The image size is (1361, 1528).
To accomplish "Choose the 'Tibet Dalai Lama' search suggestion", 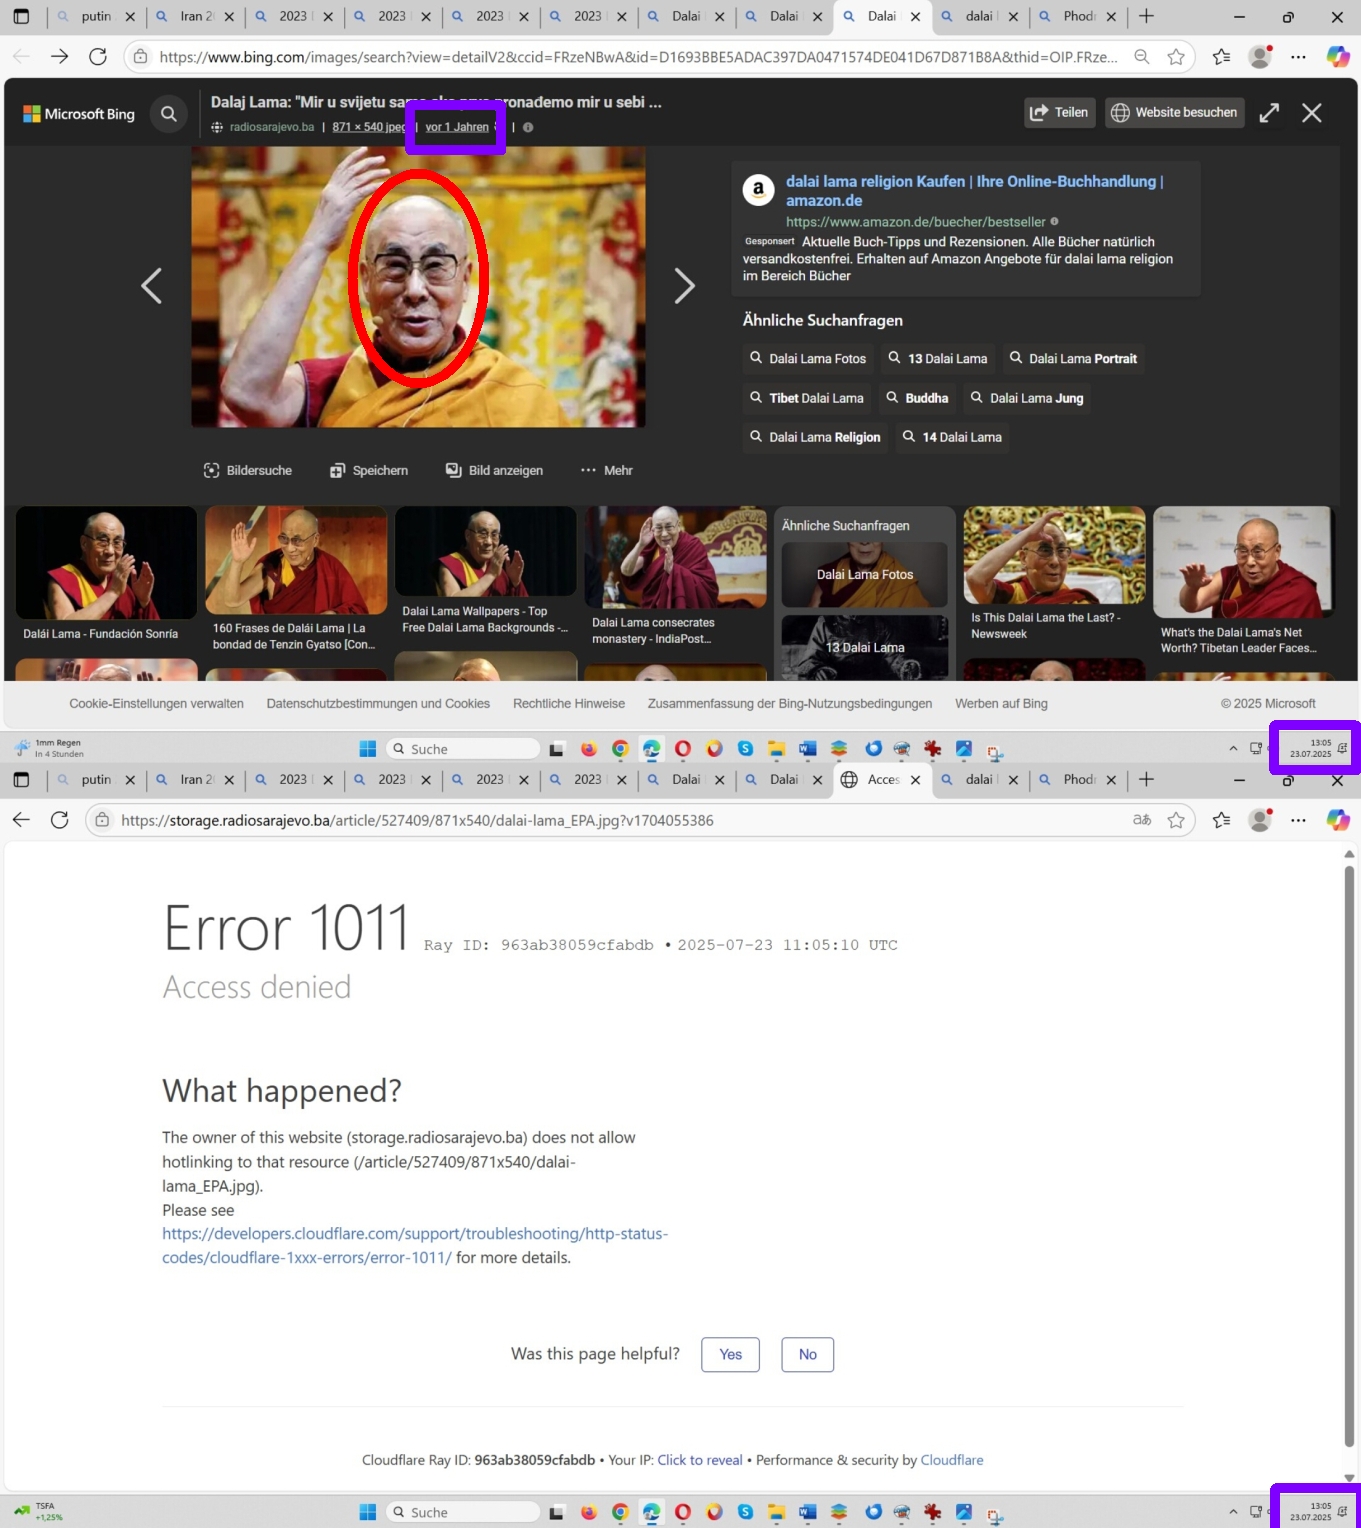I will tap(806, 398).
